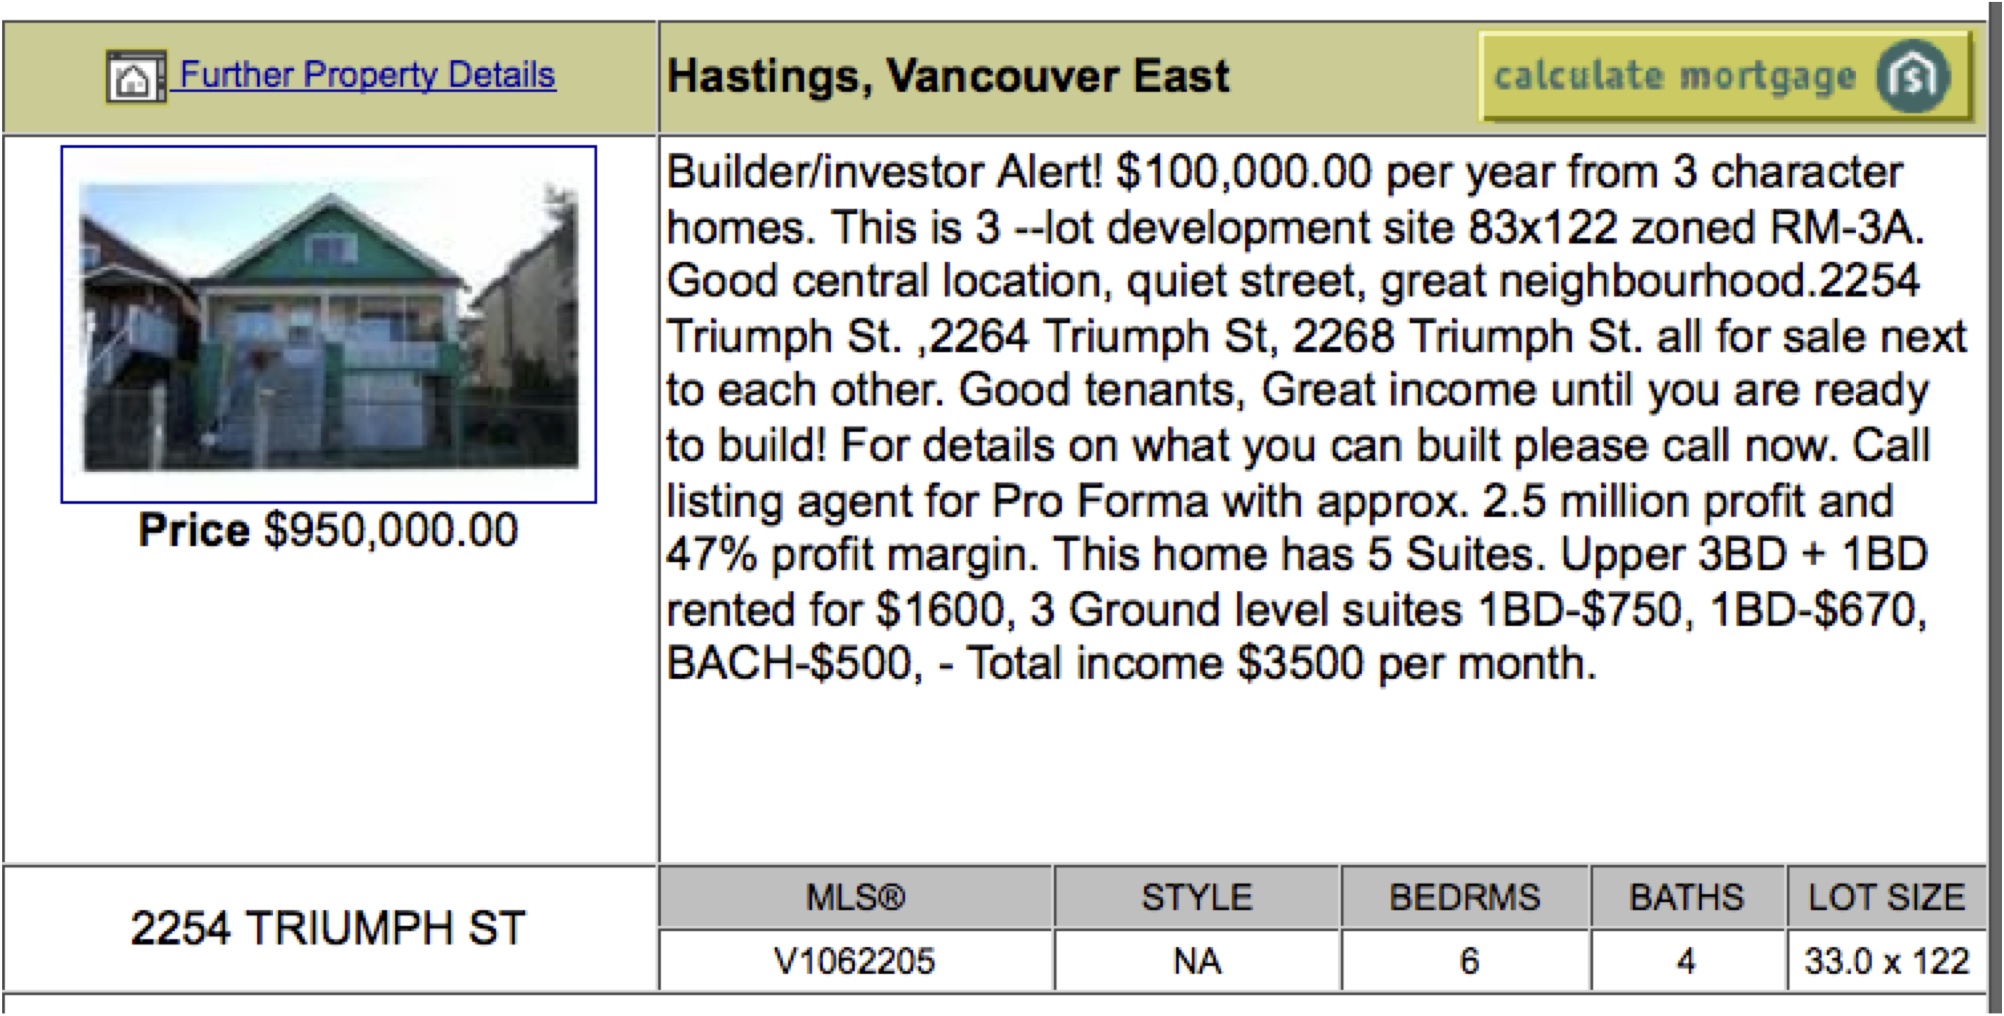The image size is (2004, 1016).
Task: Click the MLS® column header
Action: tap(855, 897)
